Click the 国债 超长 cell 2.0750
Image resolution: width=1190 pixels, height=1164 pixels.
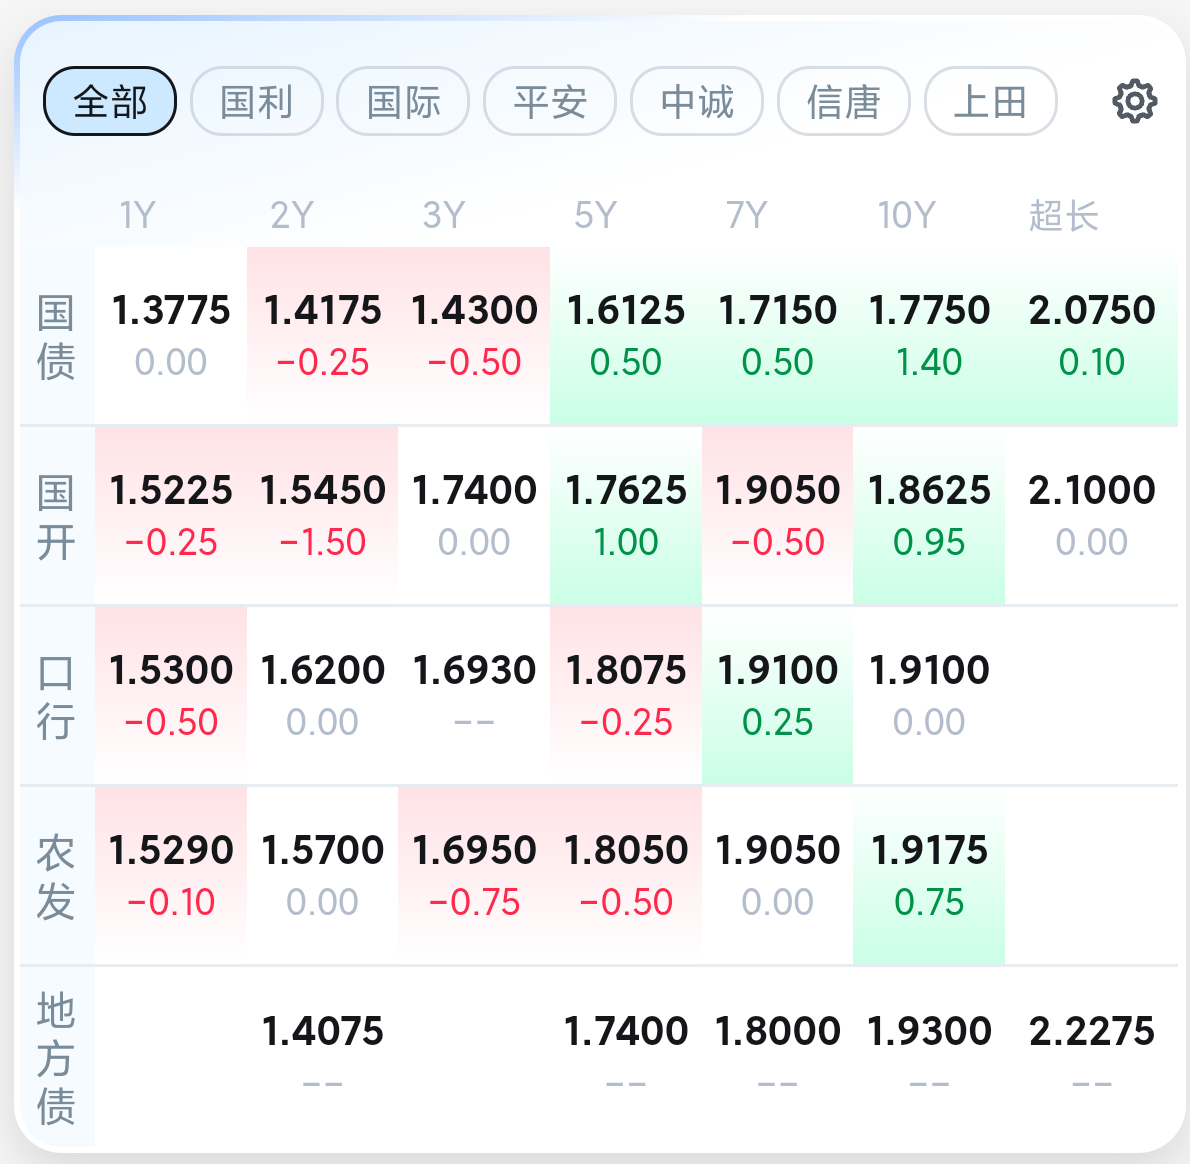(x=1091, y=335)
